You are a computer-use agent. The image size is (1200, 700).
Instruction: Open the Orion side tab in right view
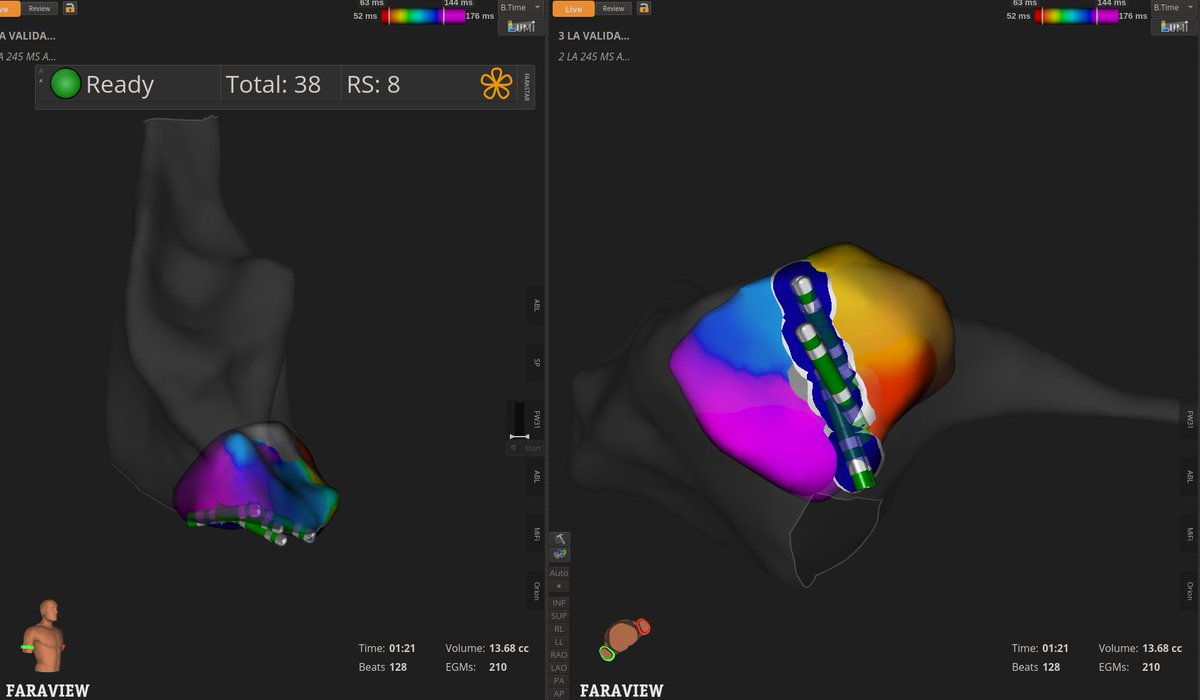click(1190, 591)
